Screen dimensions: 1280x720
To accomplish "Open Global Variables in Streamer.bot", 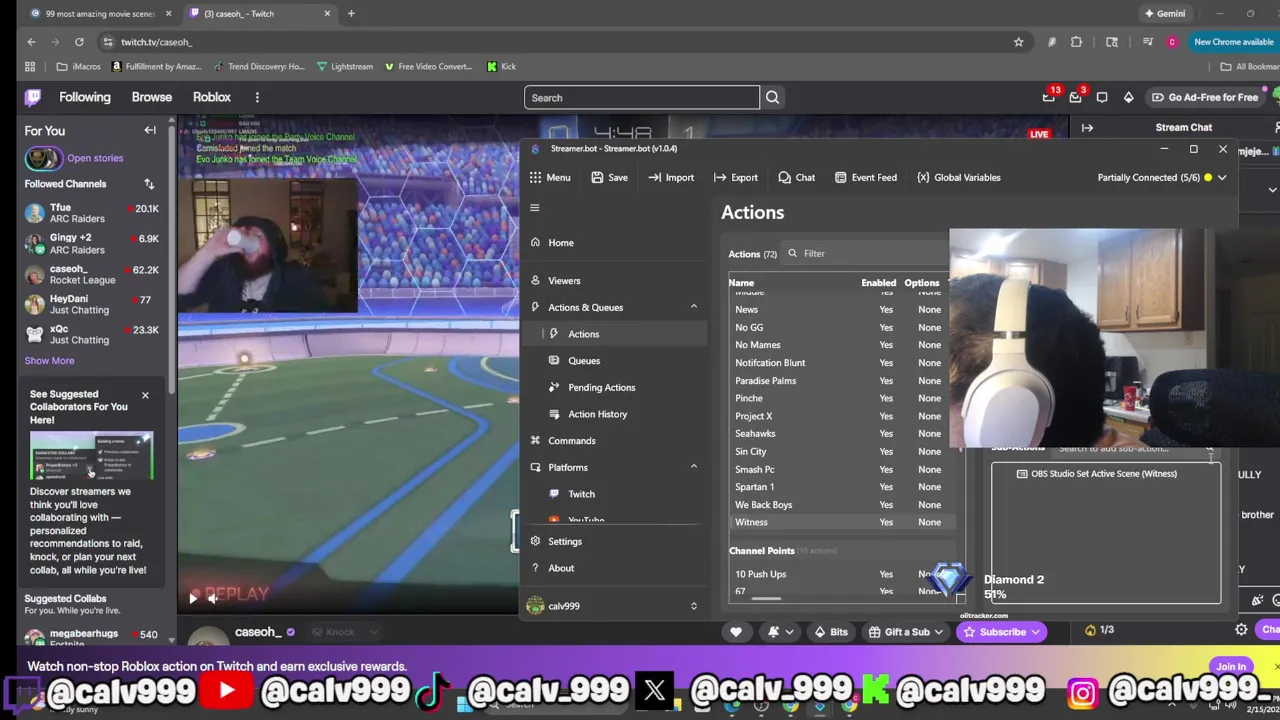I will point(958,177).
